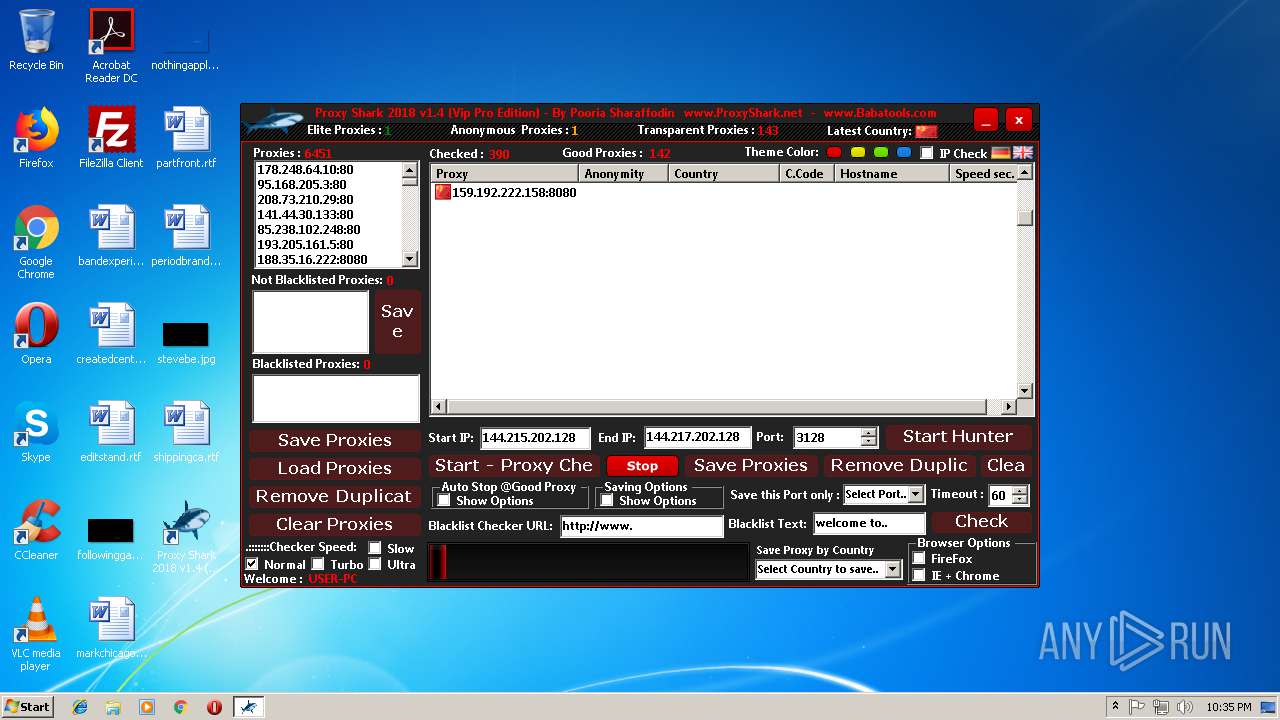The image size is (1280, 720).
Task: Check the FireFox browser option
Action: tap(919, 559)
